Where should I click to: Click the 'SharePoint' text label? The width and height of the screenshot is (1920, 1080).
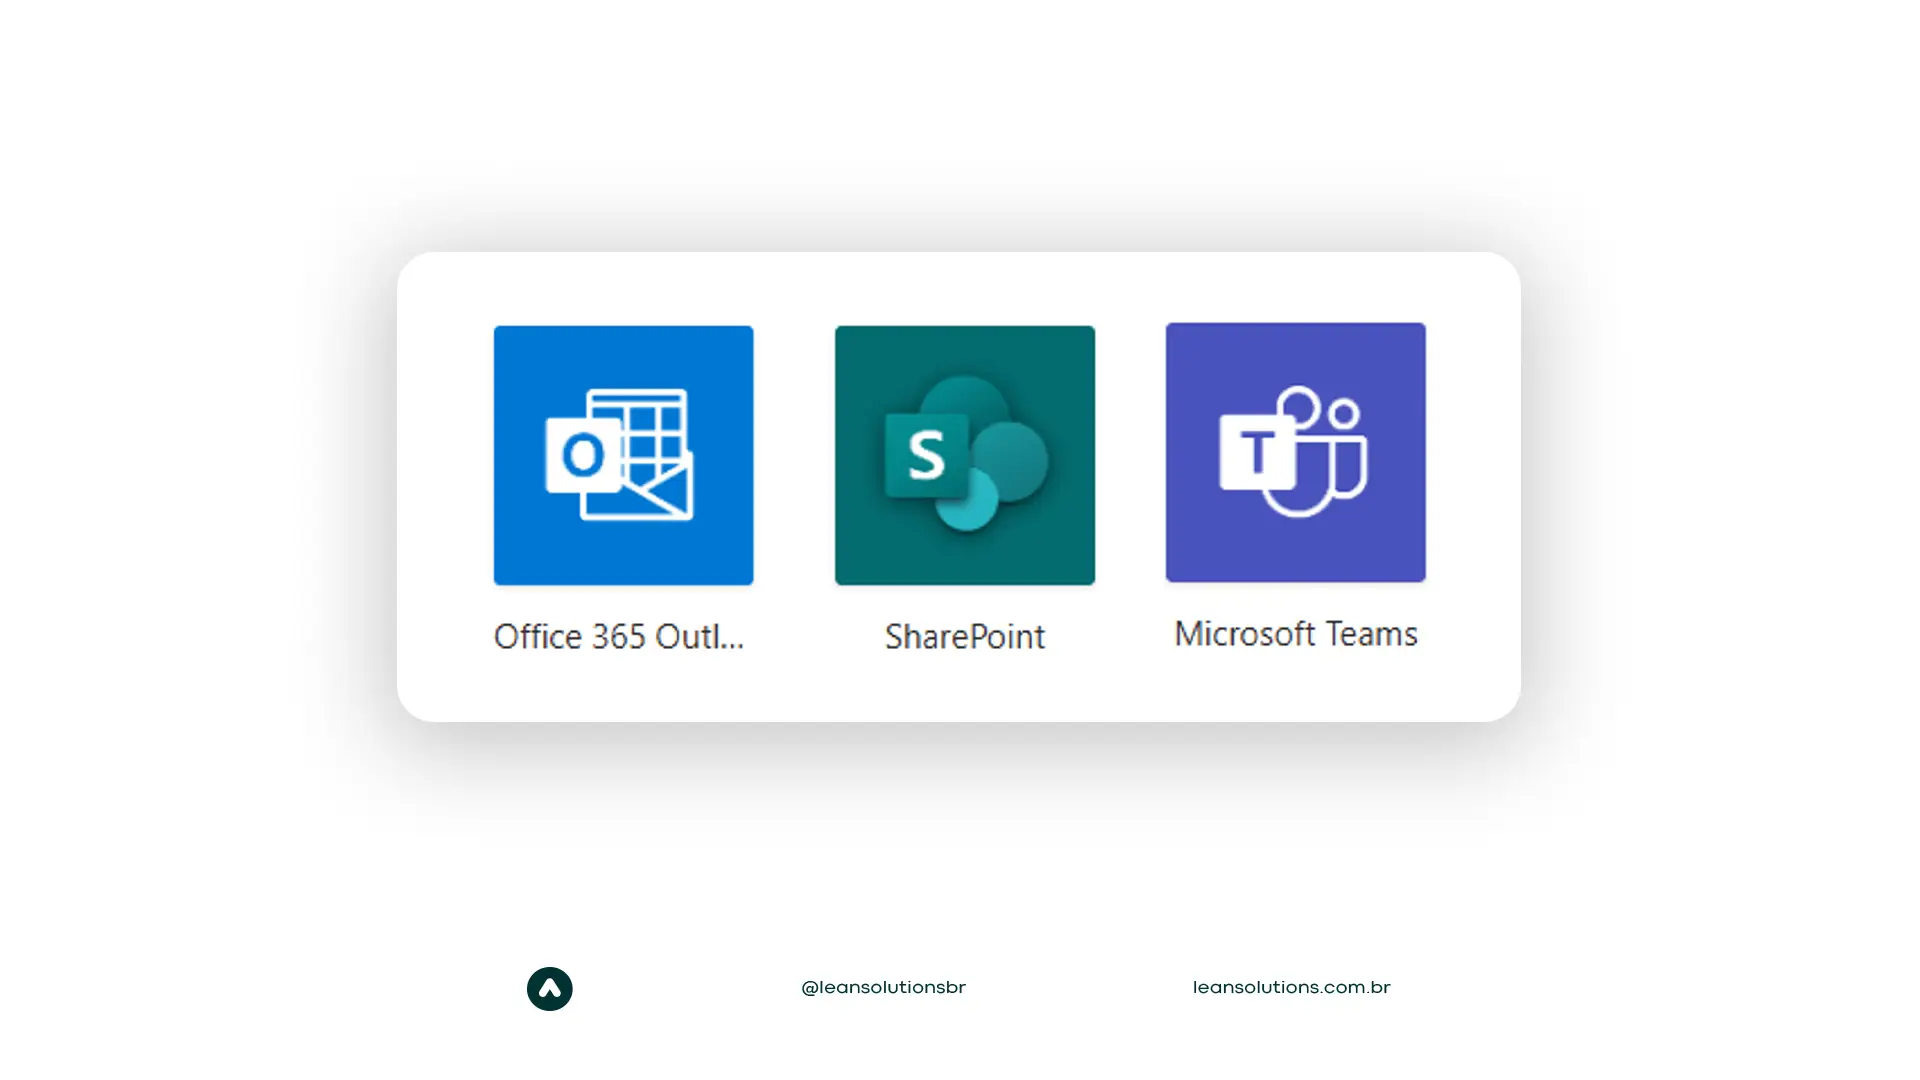click(x=965, y=637)
